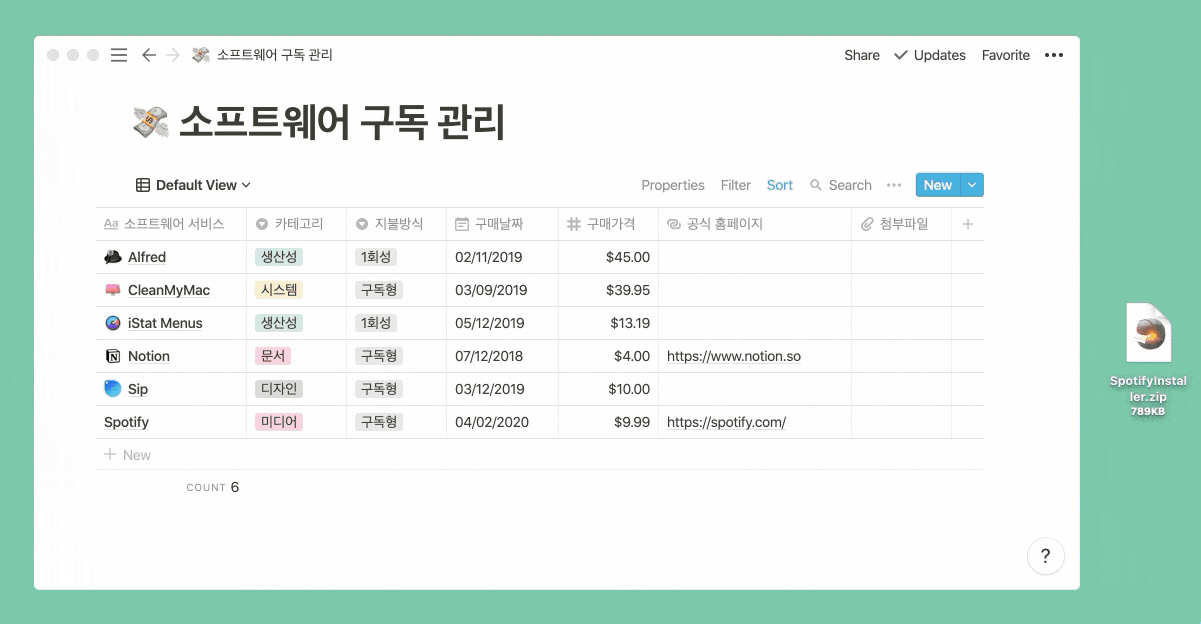Click the 1회성 tag in iStat Menus row
The height and width of the screenshot is (624, 1201).
coord(376,323)
